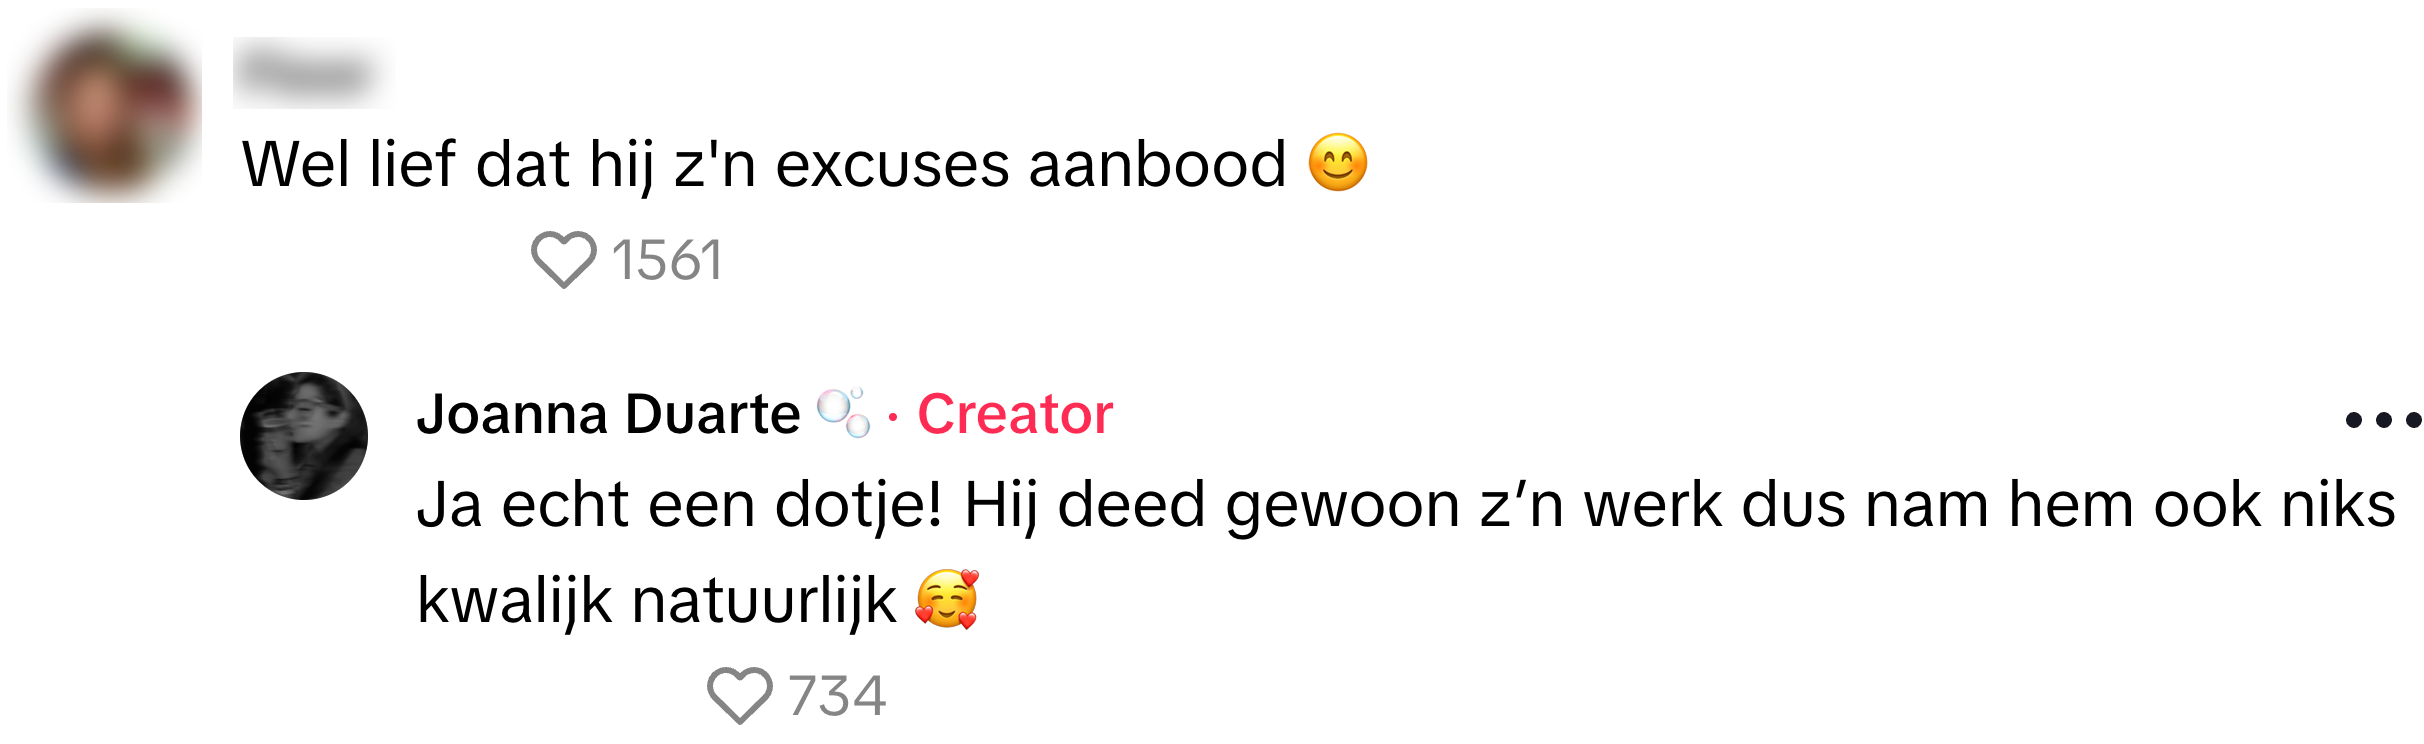Open the blurred username above first comment
Viewport: 2424px width, 744px height.
[313, 73]
